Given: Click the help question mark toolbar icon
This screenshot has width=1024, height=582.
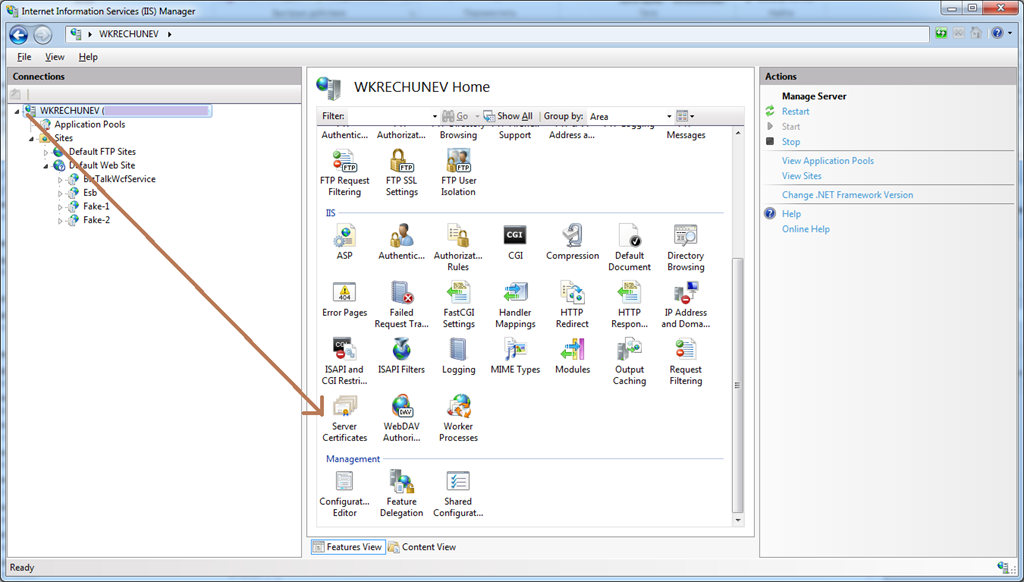Looking at the screenshot, I should (x=997, y=33).
